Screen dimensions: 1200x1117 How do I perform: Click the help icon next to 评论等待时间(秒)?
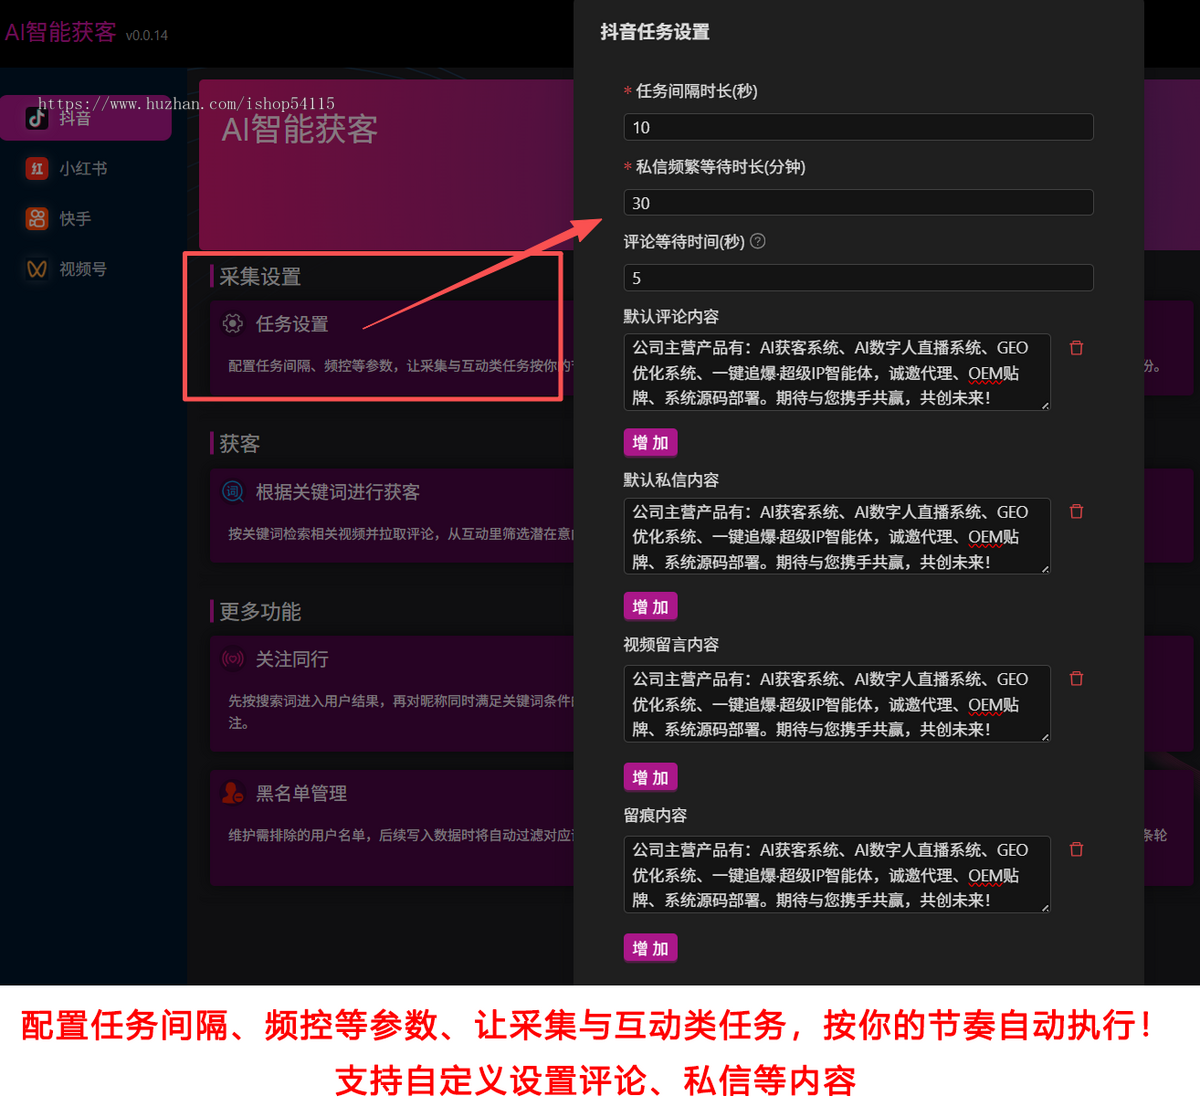click(x=758, y=241)
